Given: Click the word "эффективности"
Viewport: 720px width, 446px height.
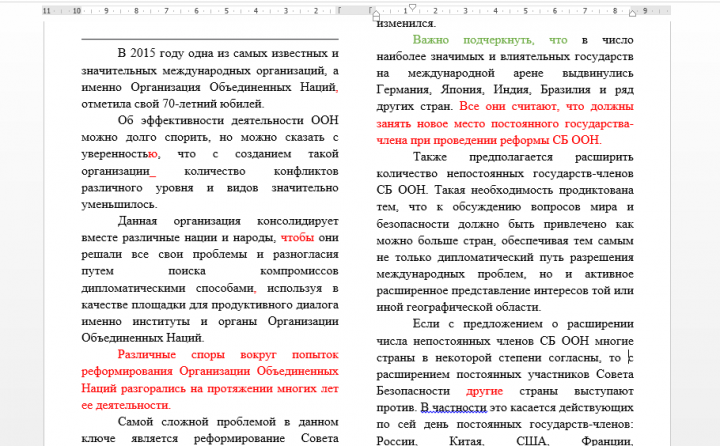Looking at the screenshot, I should tap(184, 120).
